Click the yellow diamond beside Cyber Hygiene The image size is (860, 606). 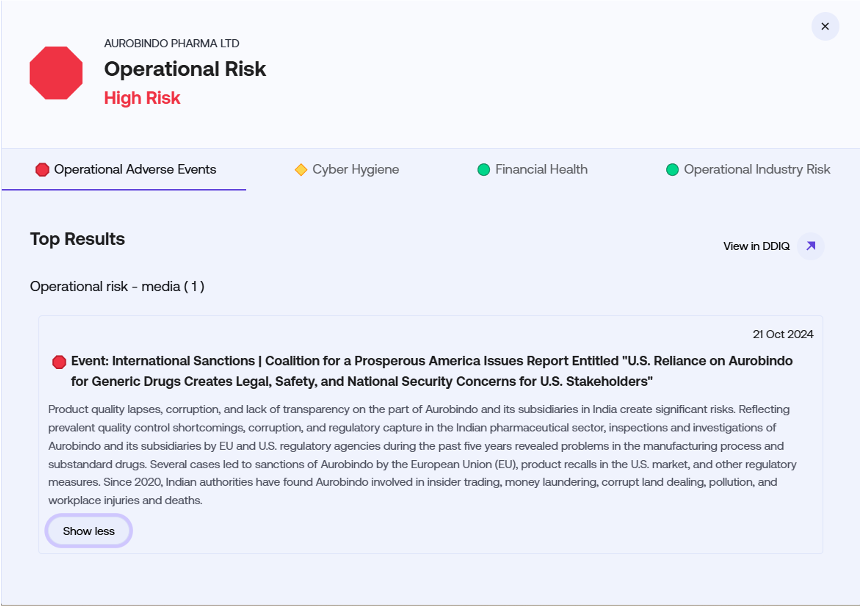301,170
